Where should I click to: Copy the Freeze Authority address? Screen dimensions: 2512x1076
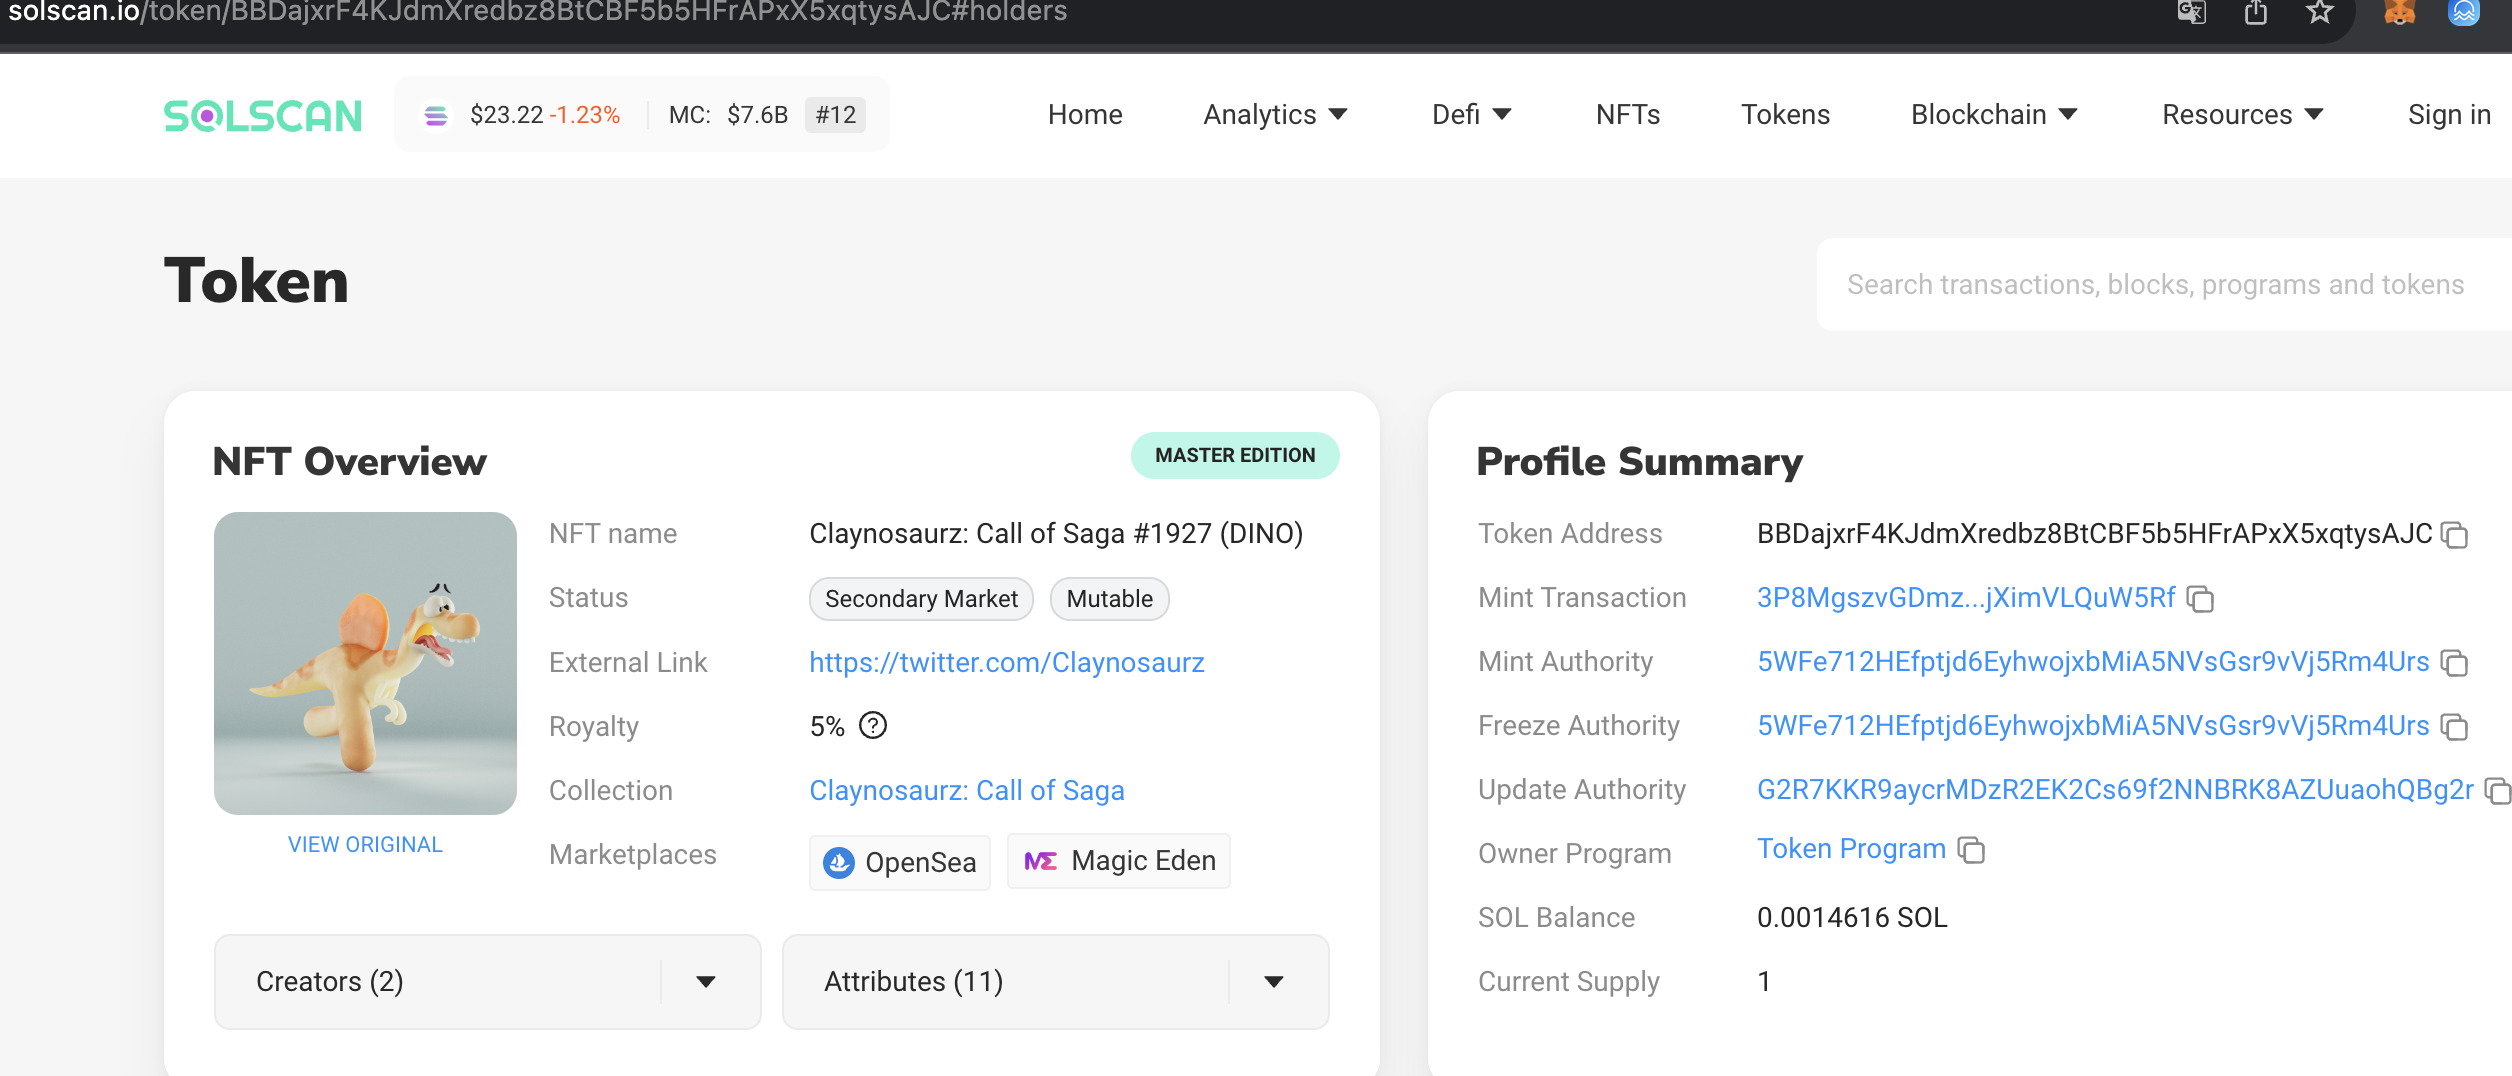click(x=2454, y=727)
